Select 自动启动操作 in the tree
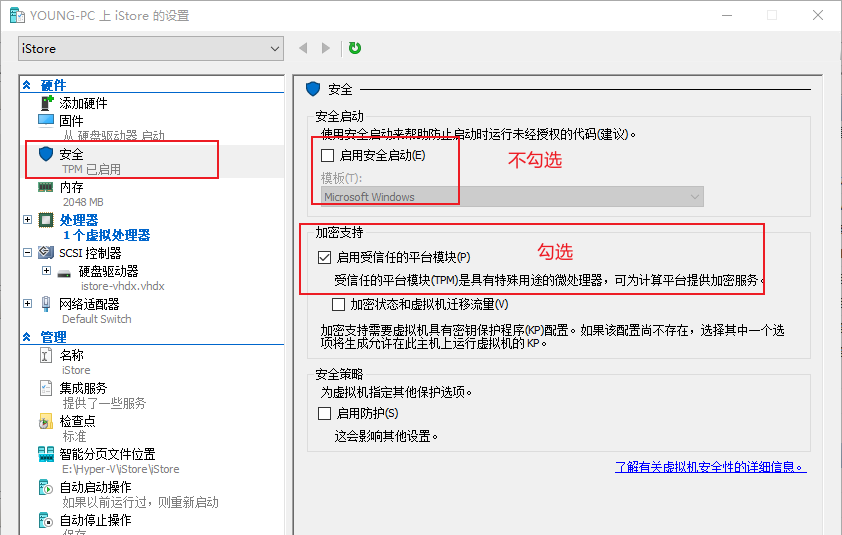 pyautogui.click(x=95, y=487)
